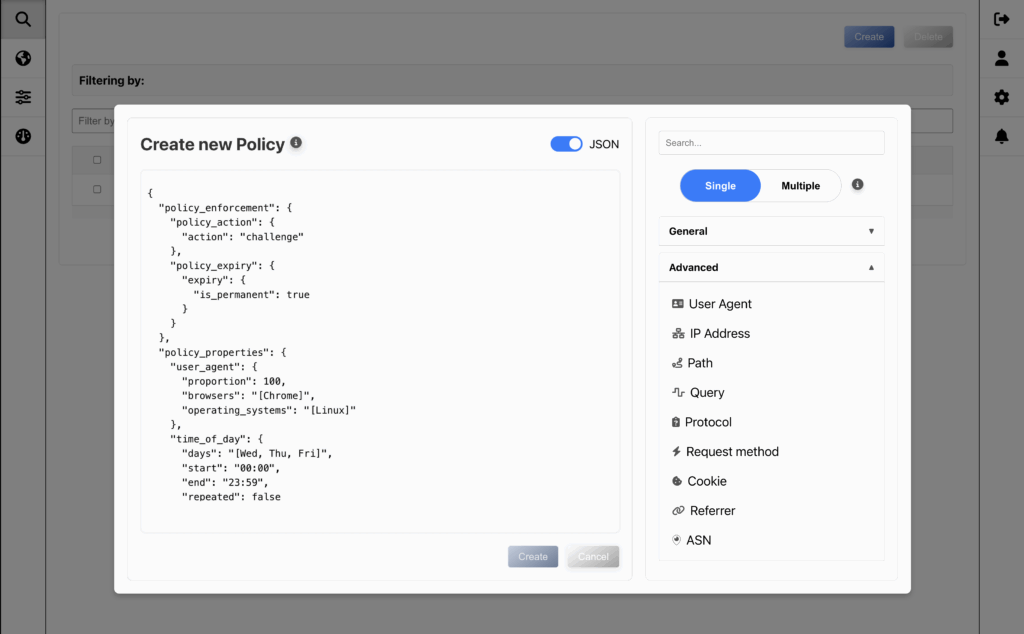Click the dashboard gauge icon in sidebar

pyautogui.click(x=23, y=136)
